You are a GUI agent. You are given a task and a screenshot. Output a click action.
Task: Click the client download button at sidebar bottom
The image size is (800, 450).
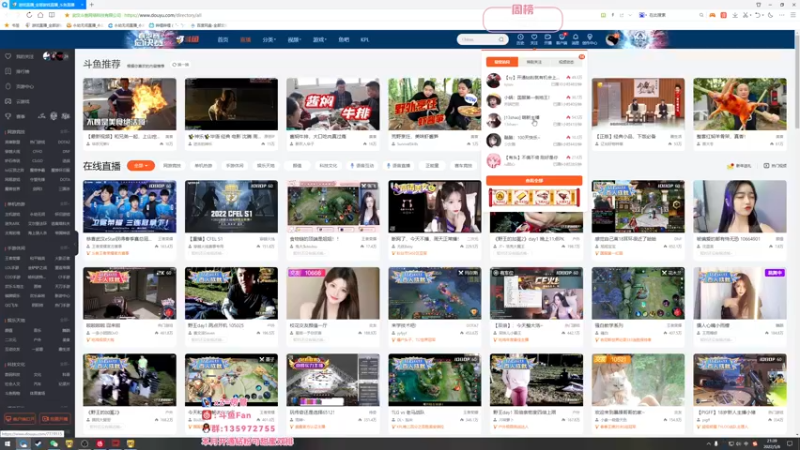(x=20, y=419)
